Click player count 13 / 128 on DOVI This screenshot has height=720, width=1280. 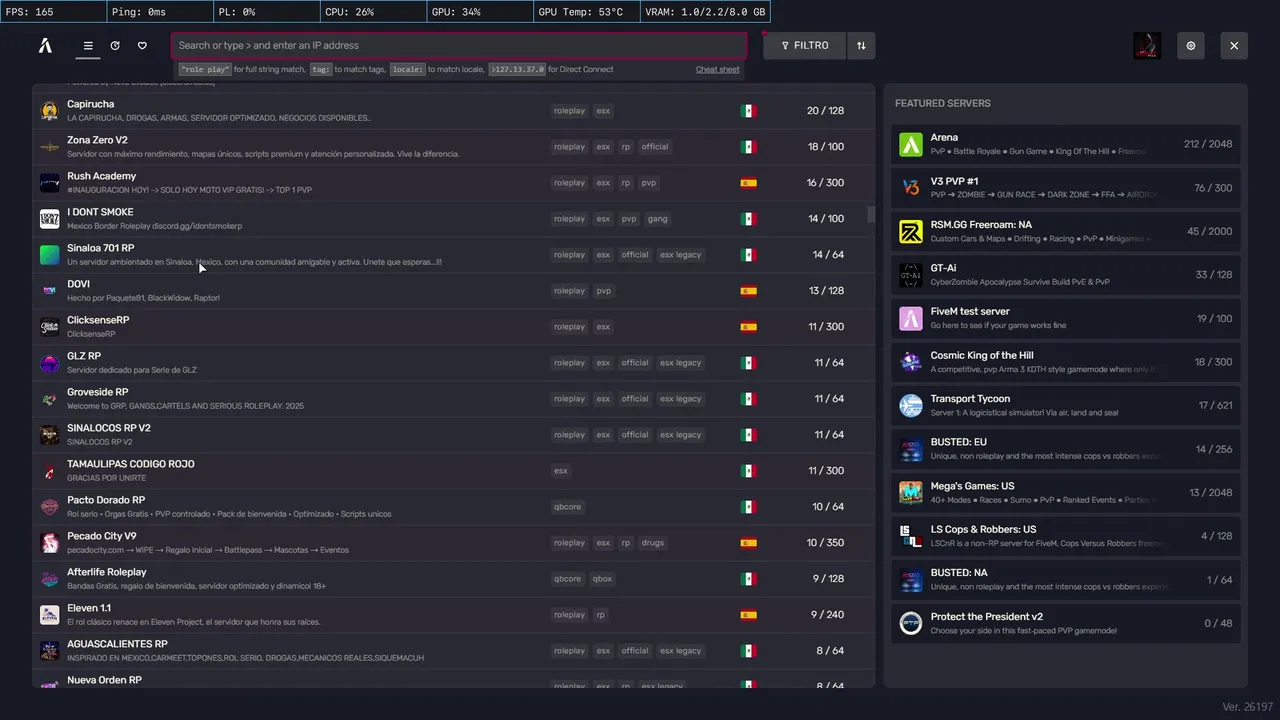click(826, 291)
